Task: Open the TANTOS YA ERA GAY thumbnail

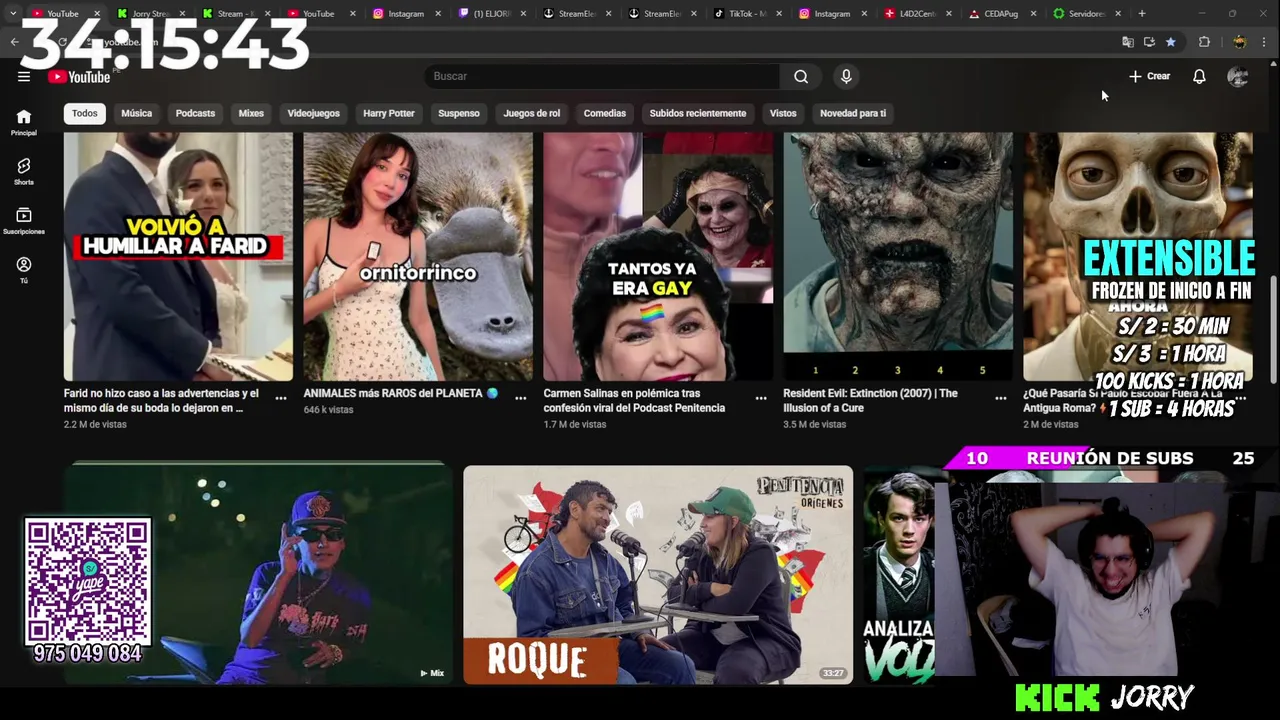Action: tap(658, 257)
